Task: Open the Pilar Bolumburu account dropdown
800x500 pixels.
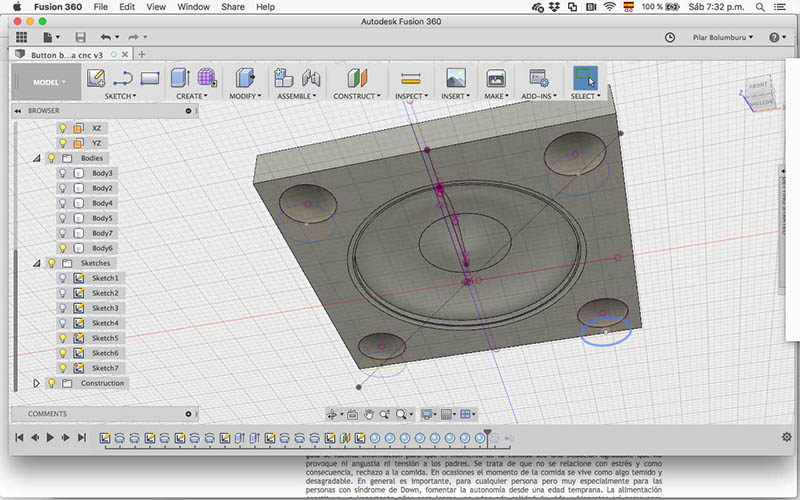Action: [x=722, y=37]
